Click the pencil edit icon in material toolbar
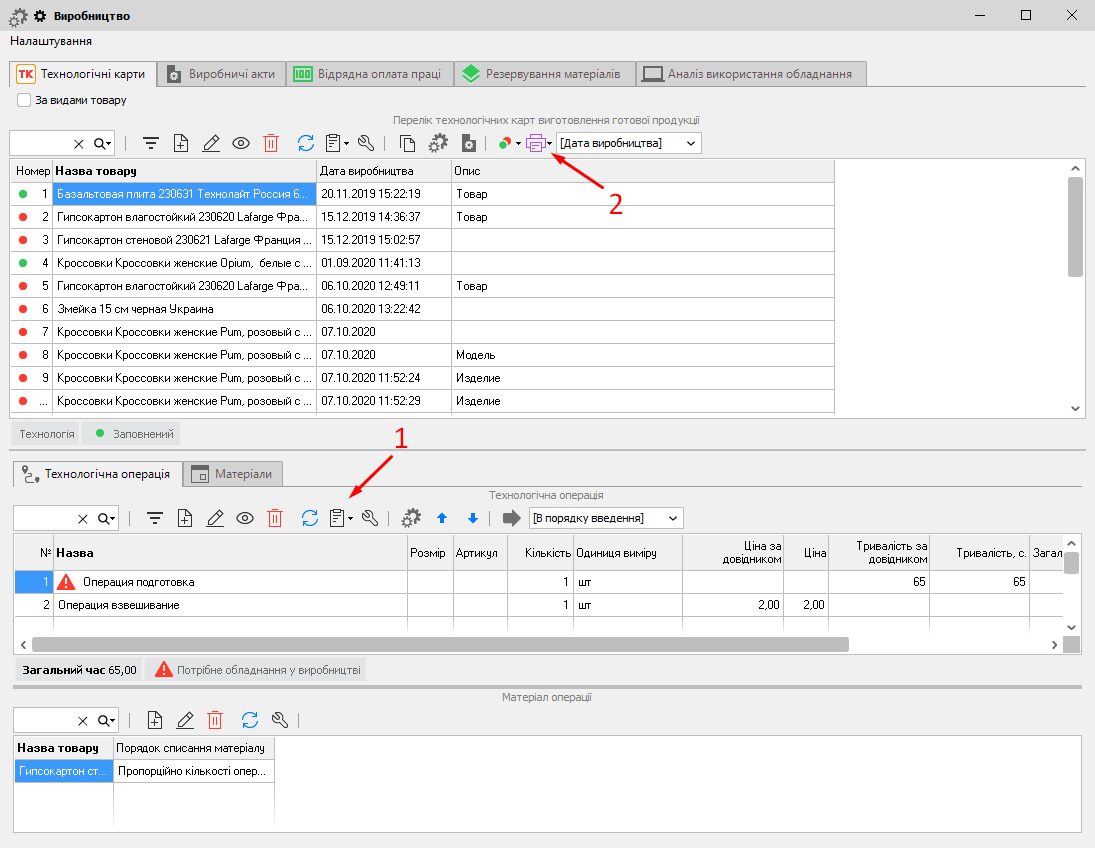This screenshot has height=848, width=1095. point(185,720)
